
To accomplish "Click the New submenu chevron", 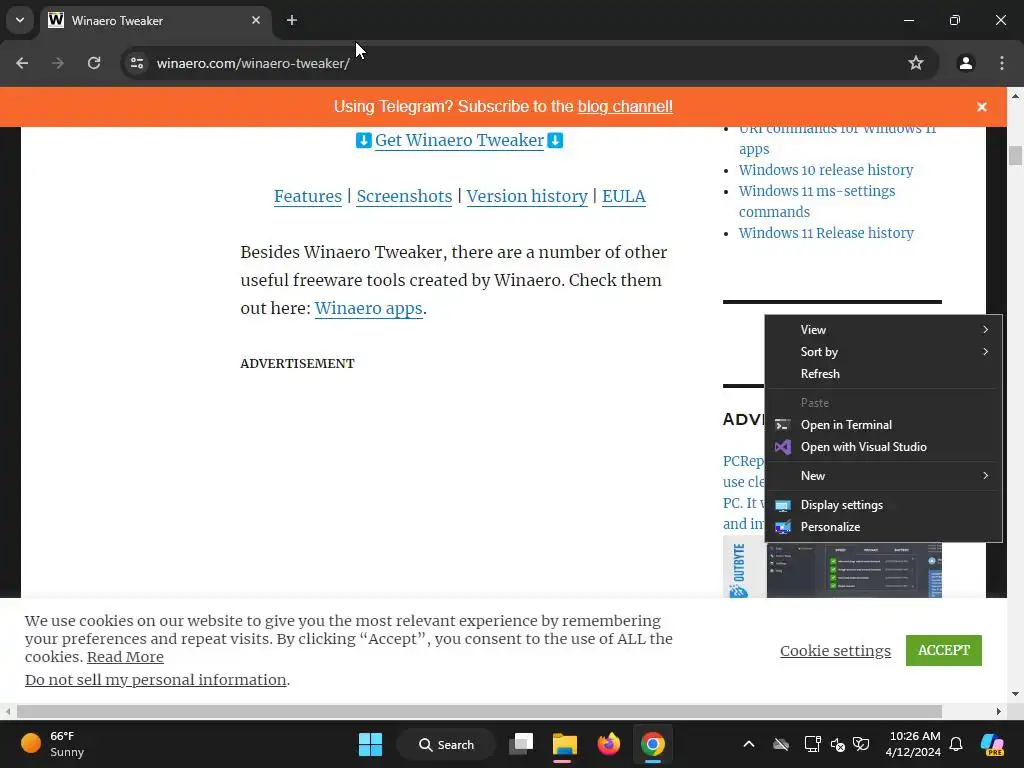I will pos(985,476).
